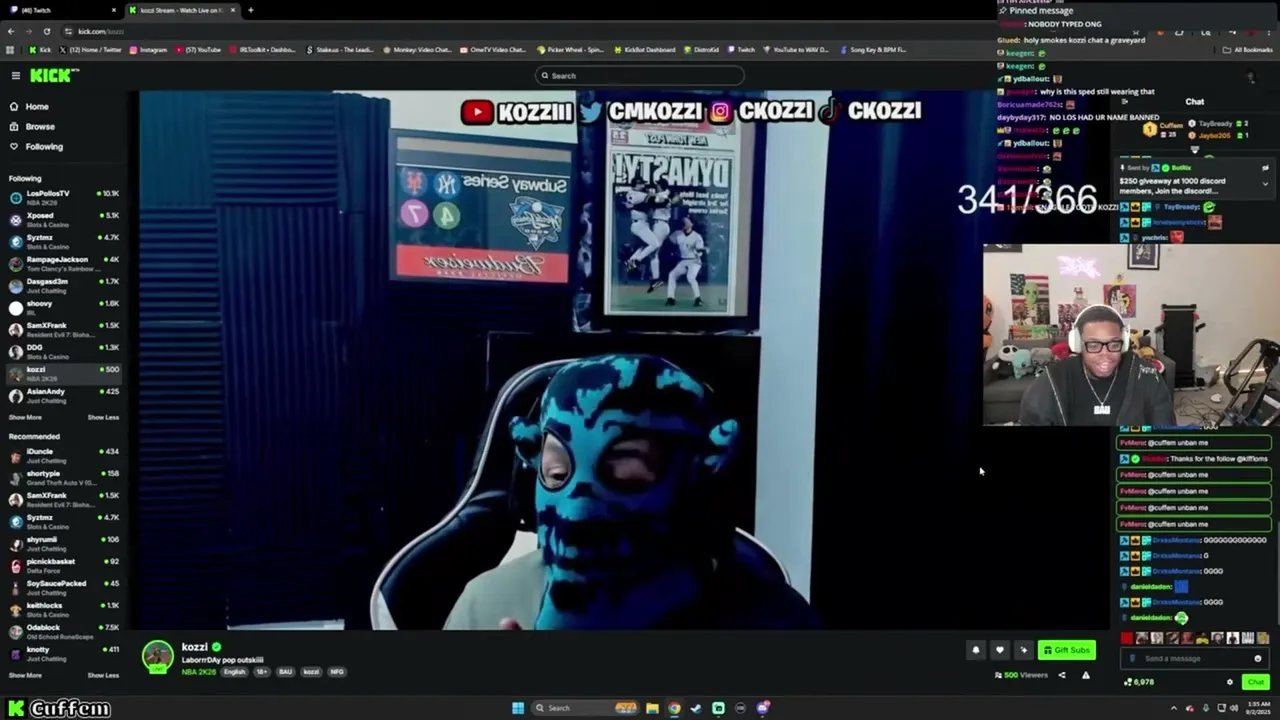Click the sparkle icon button beside Gift Subs

point(1023,651)
